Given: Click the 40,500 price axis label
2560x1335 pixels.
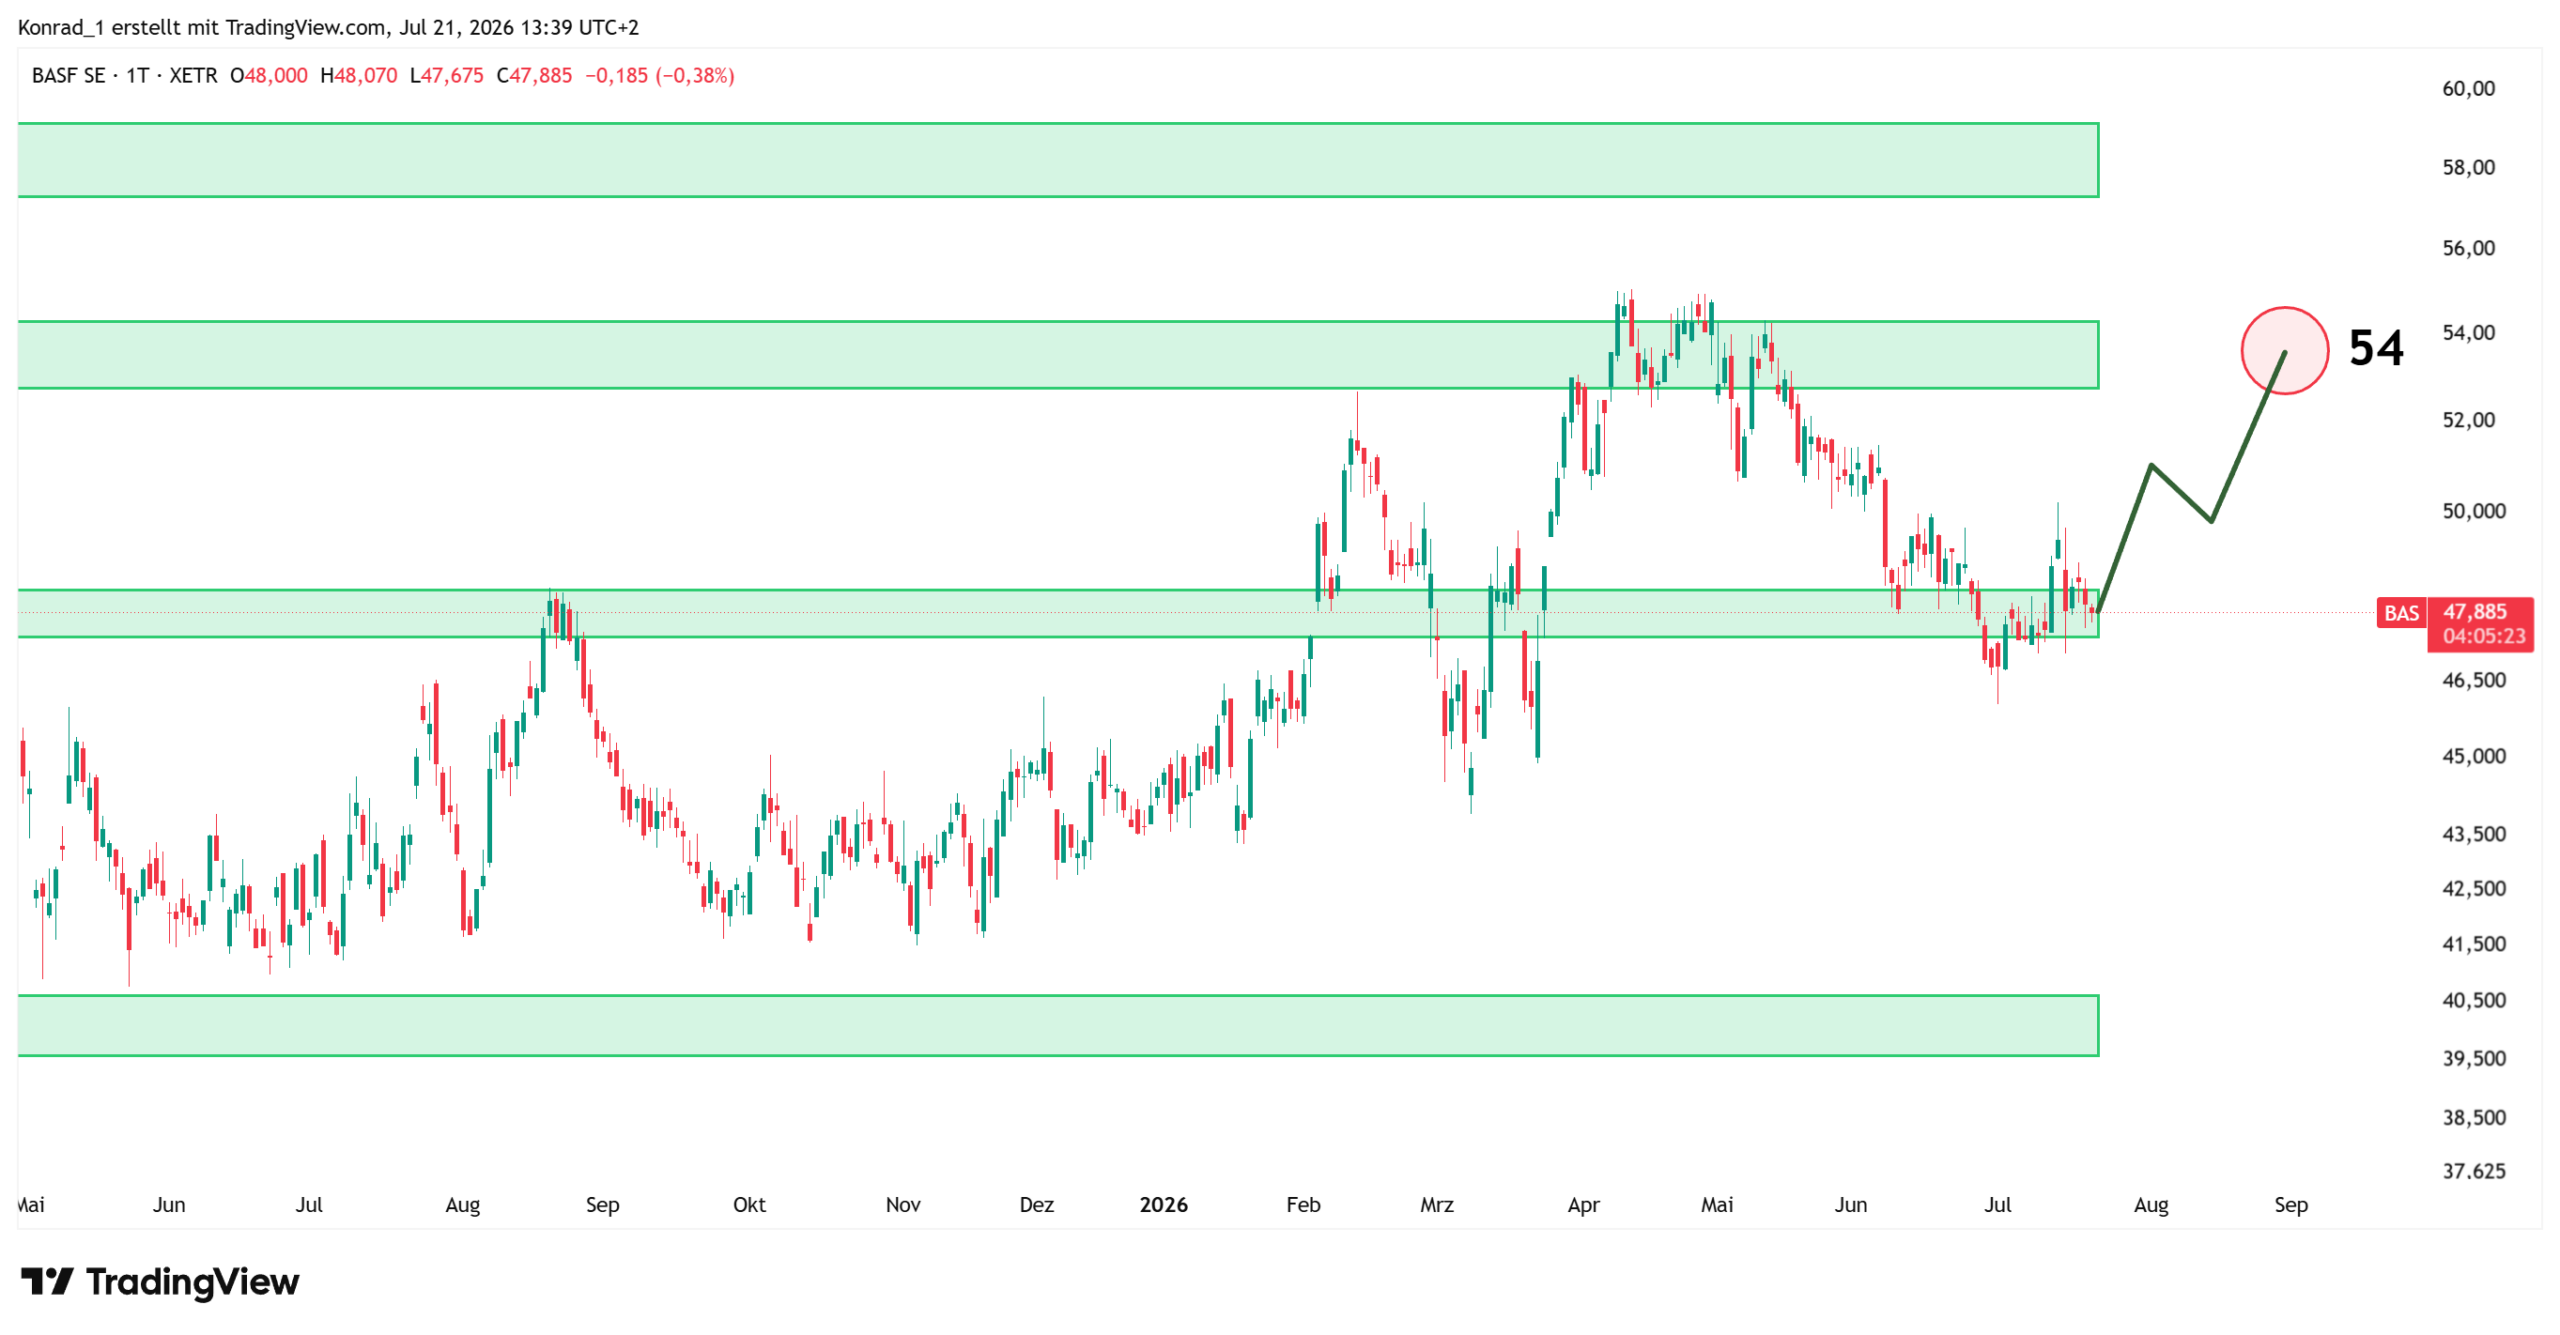Looking at the screenshot, I should [x=2474, y=1000].
